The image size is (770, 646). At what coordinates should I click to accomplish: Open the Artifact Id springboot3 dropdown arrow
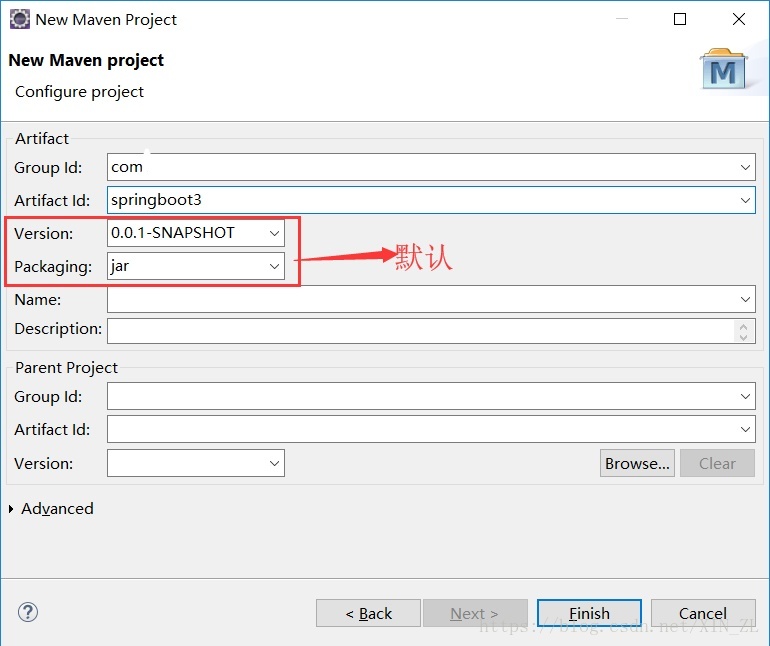[745, 200]
